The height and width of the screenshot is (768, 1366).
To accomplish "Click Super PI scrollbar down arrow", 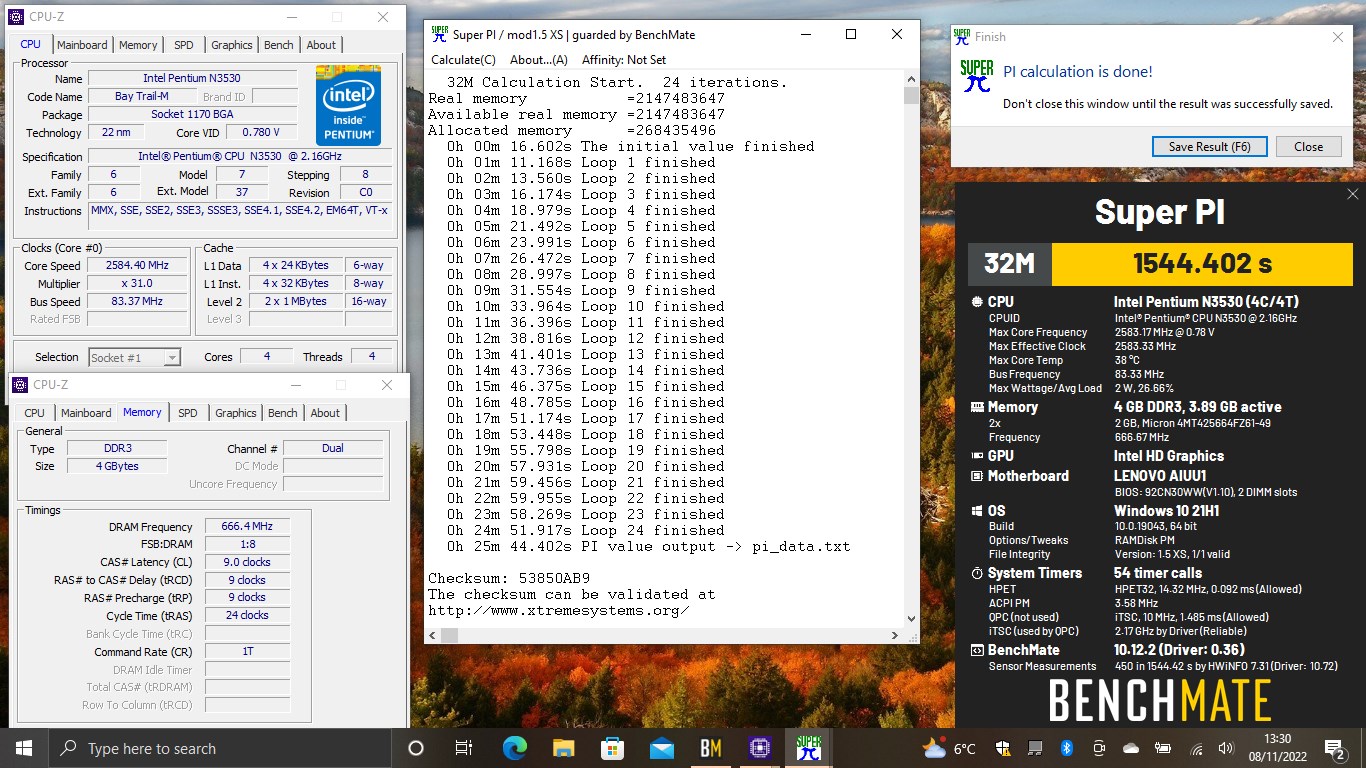I will [911, 619].
